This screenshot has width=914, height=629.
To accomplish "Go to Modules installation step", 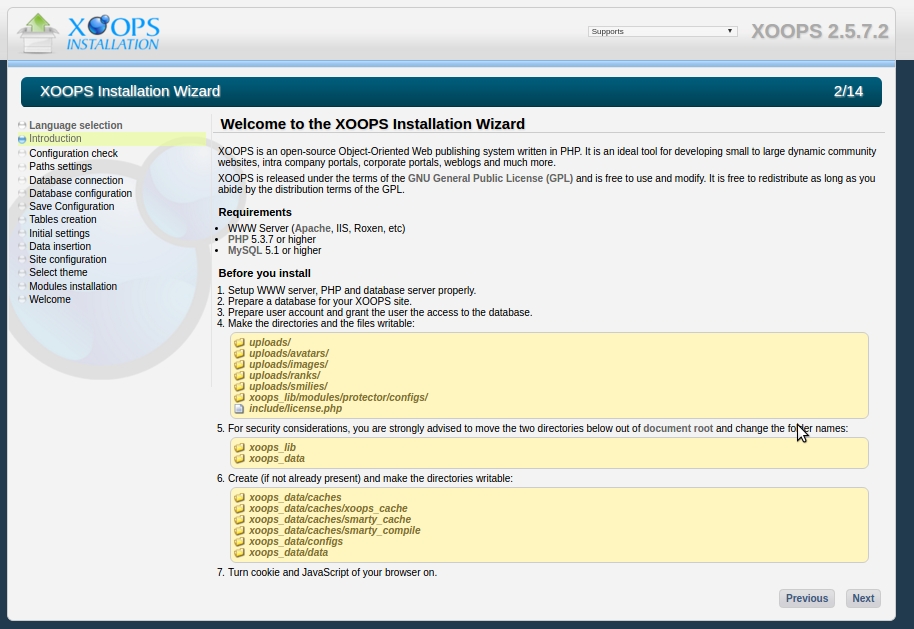I will (x=73, y=286).
